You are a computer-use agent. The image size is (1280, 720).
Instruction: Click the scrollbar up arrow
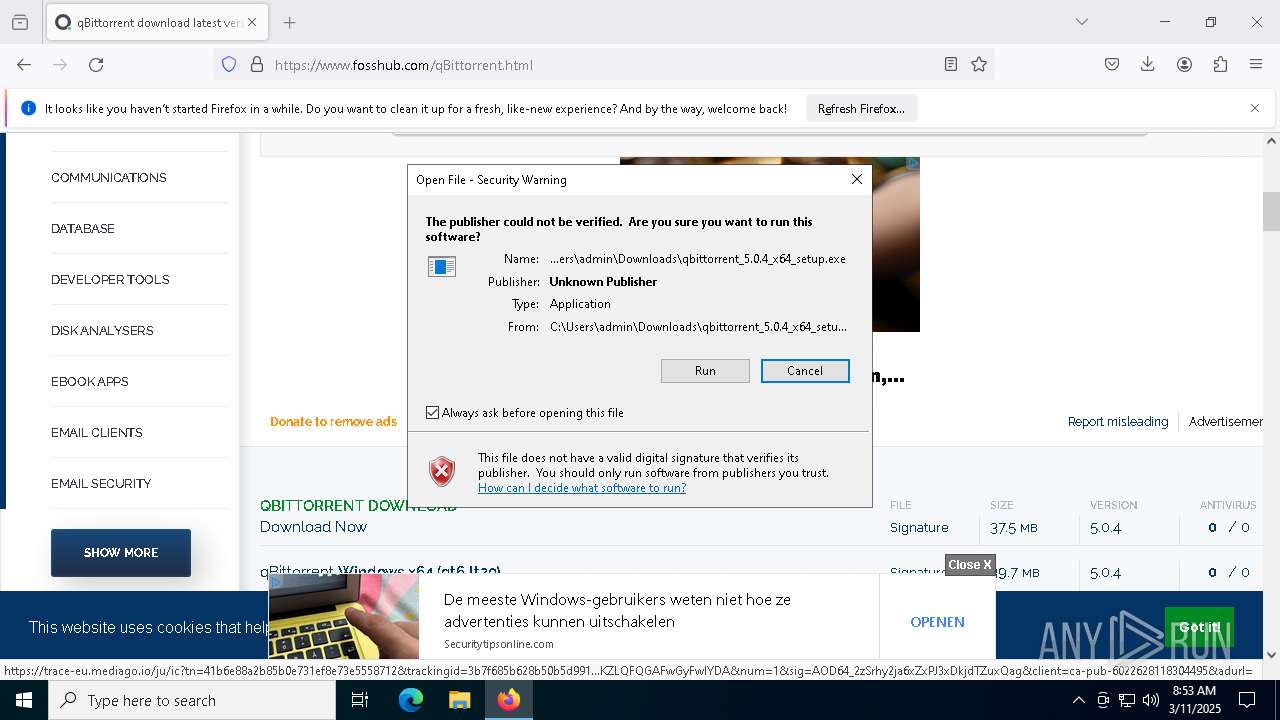tap(1271, 141)
